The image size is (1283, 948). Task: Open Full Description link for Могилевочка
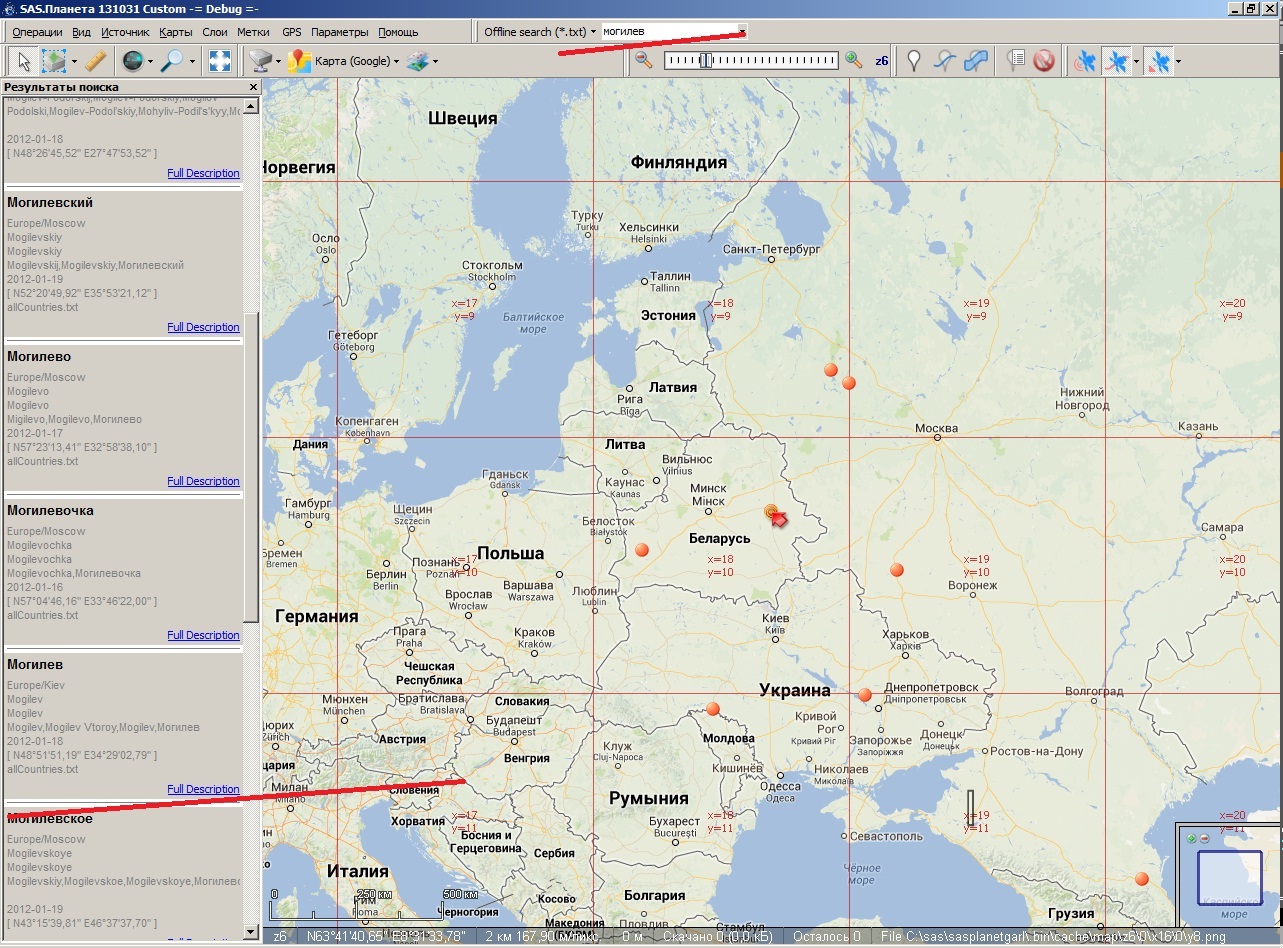203,635
